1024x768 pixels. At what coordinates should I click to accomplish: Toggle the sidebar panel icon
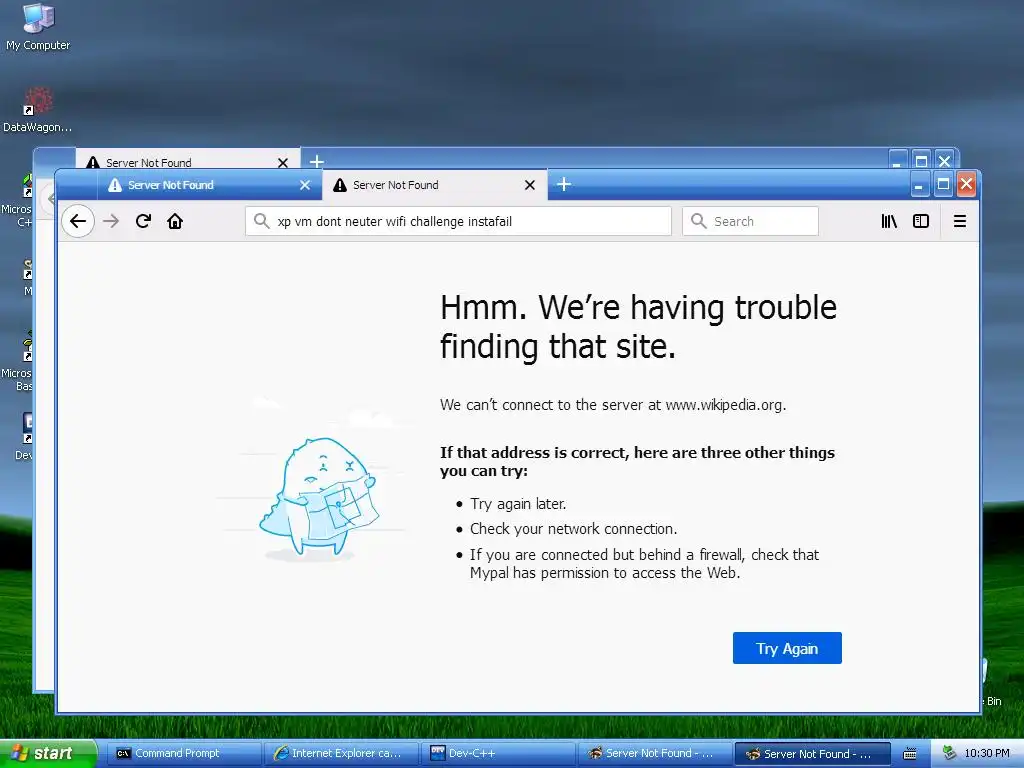click(x=921, y=221)
